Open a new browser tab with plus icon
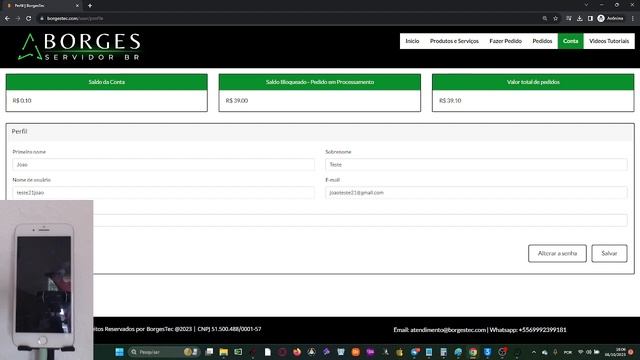Screen dimensions: 640x360 pyautogui.click(x=90, y=6)
